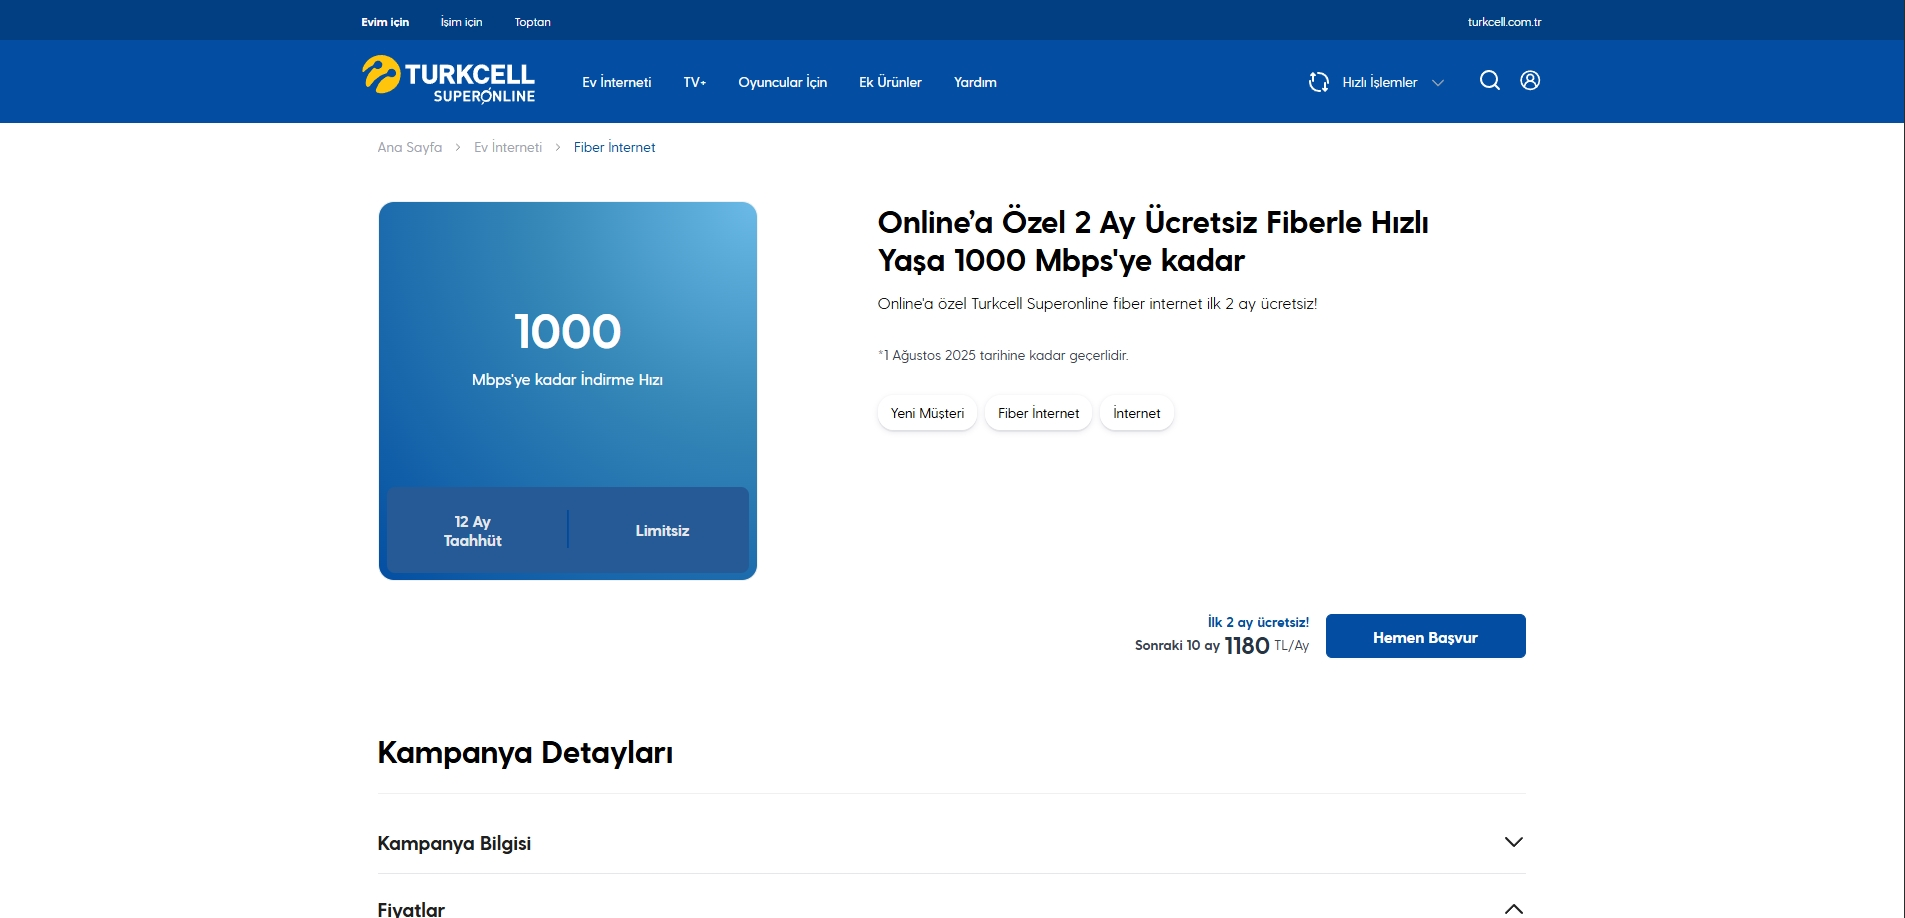Click the Kampanya Detayları title

[525, 752]
